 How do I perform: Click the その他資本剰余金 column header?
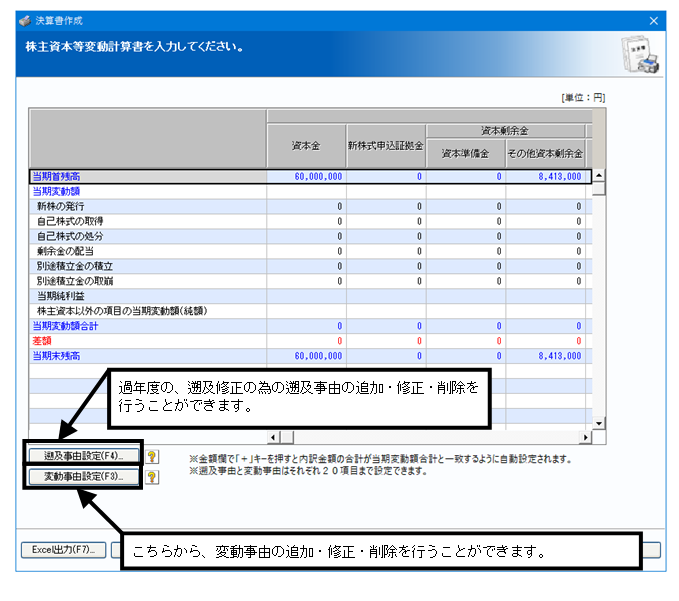(545, 153)
